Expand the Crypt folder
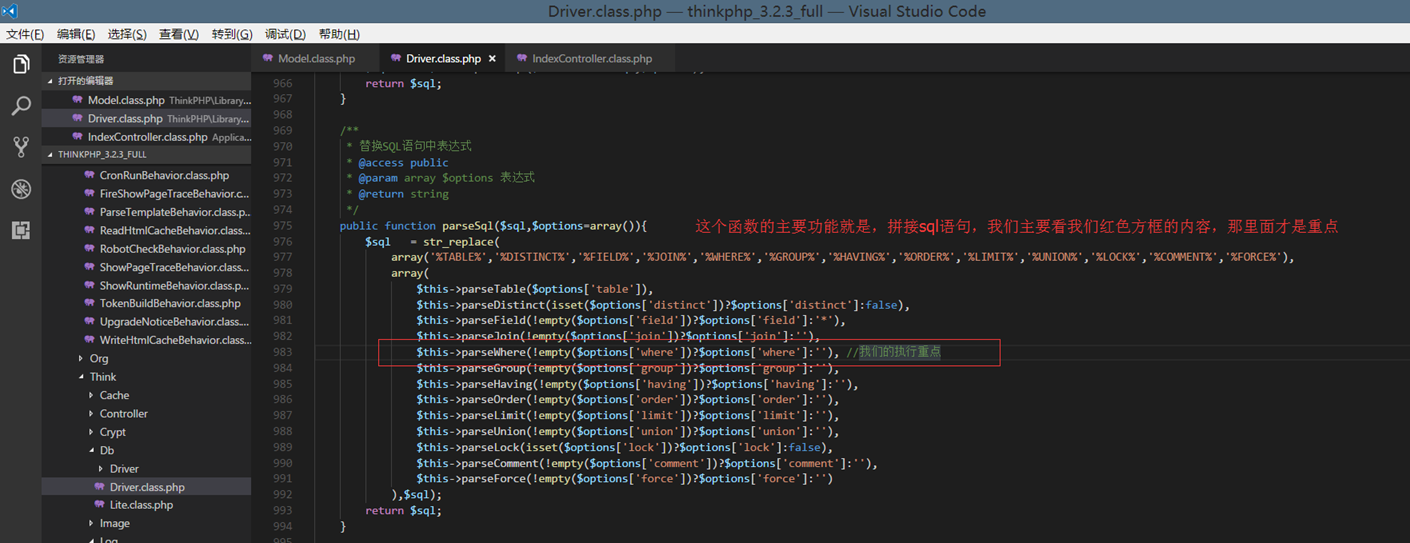This screenshot has height=543, width=1410. click(113, 432)
